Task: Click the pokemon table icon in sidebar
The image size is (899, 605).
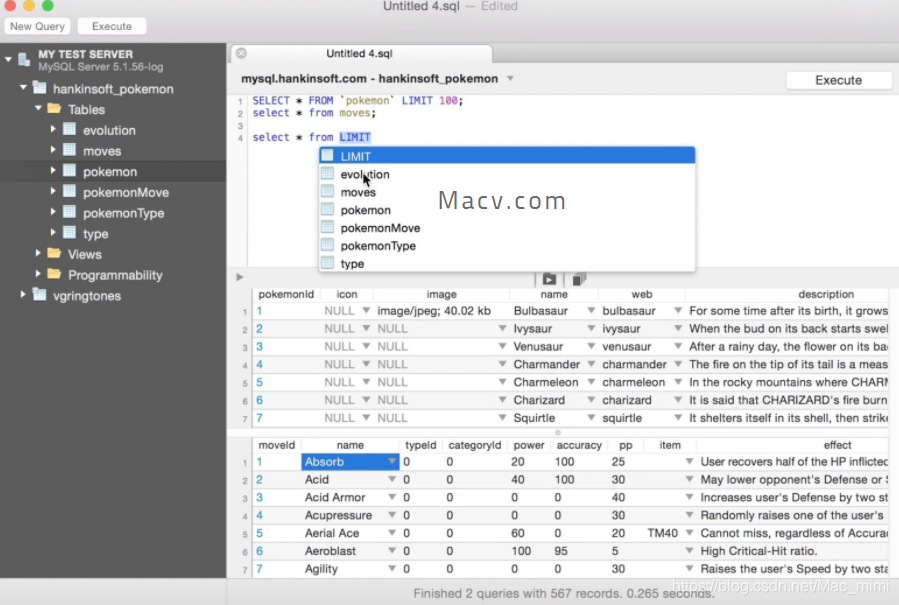Action: pos(69,171)
